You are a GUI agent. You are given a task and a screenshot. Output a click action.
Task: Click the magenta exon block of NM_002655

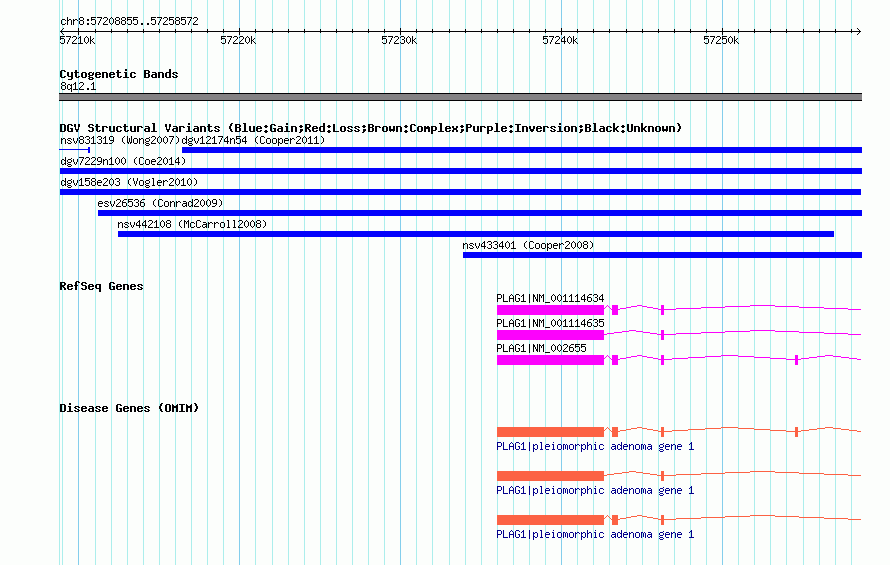pos(550,360)
